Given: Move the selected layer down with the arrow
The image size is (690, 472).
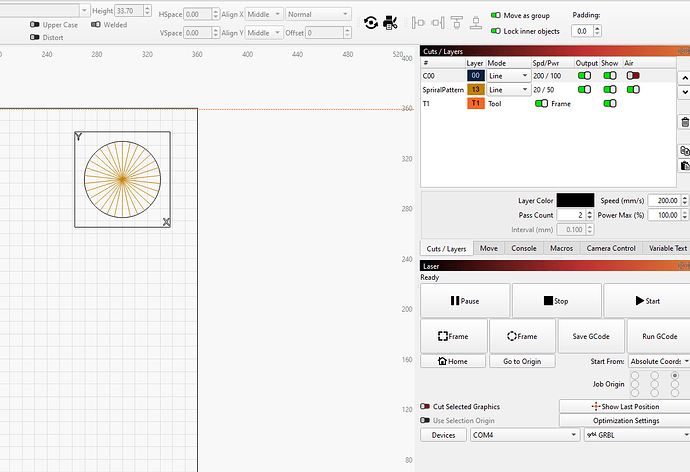Looking at the screenshot, I should click(x=685, y=92).
